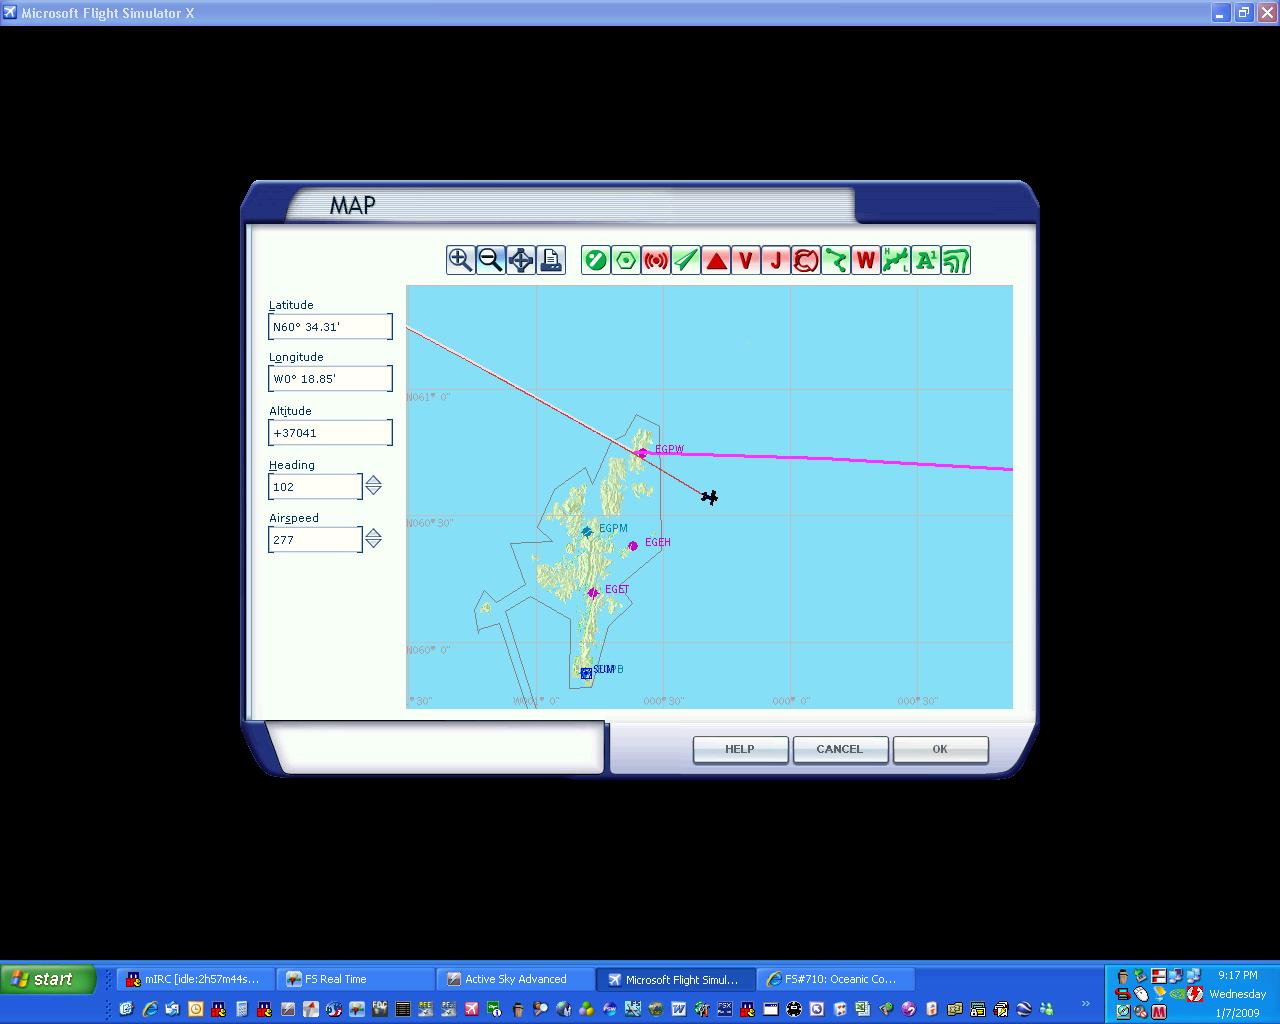Viewport: 1280px width, 1024px height.
Task: Toggle weather systems H/L layer
Action: [x=895, y=260]
